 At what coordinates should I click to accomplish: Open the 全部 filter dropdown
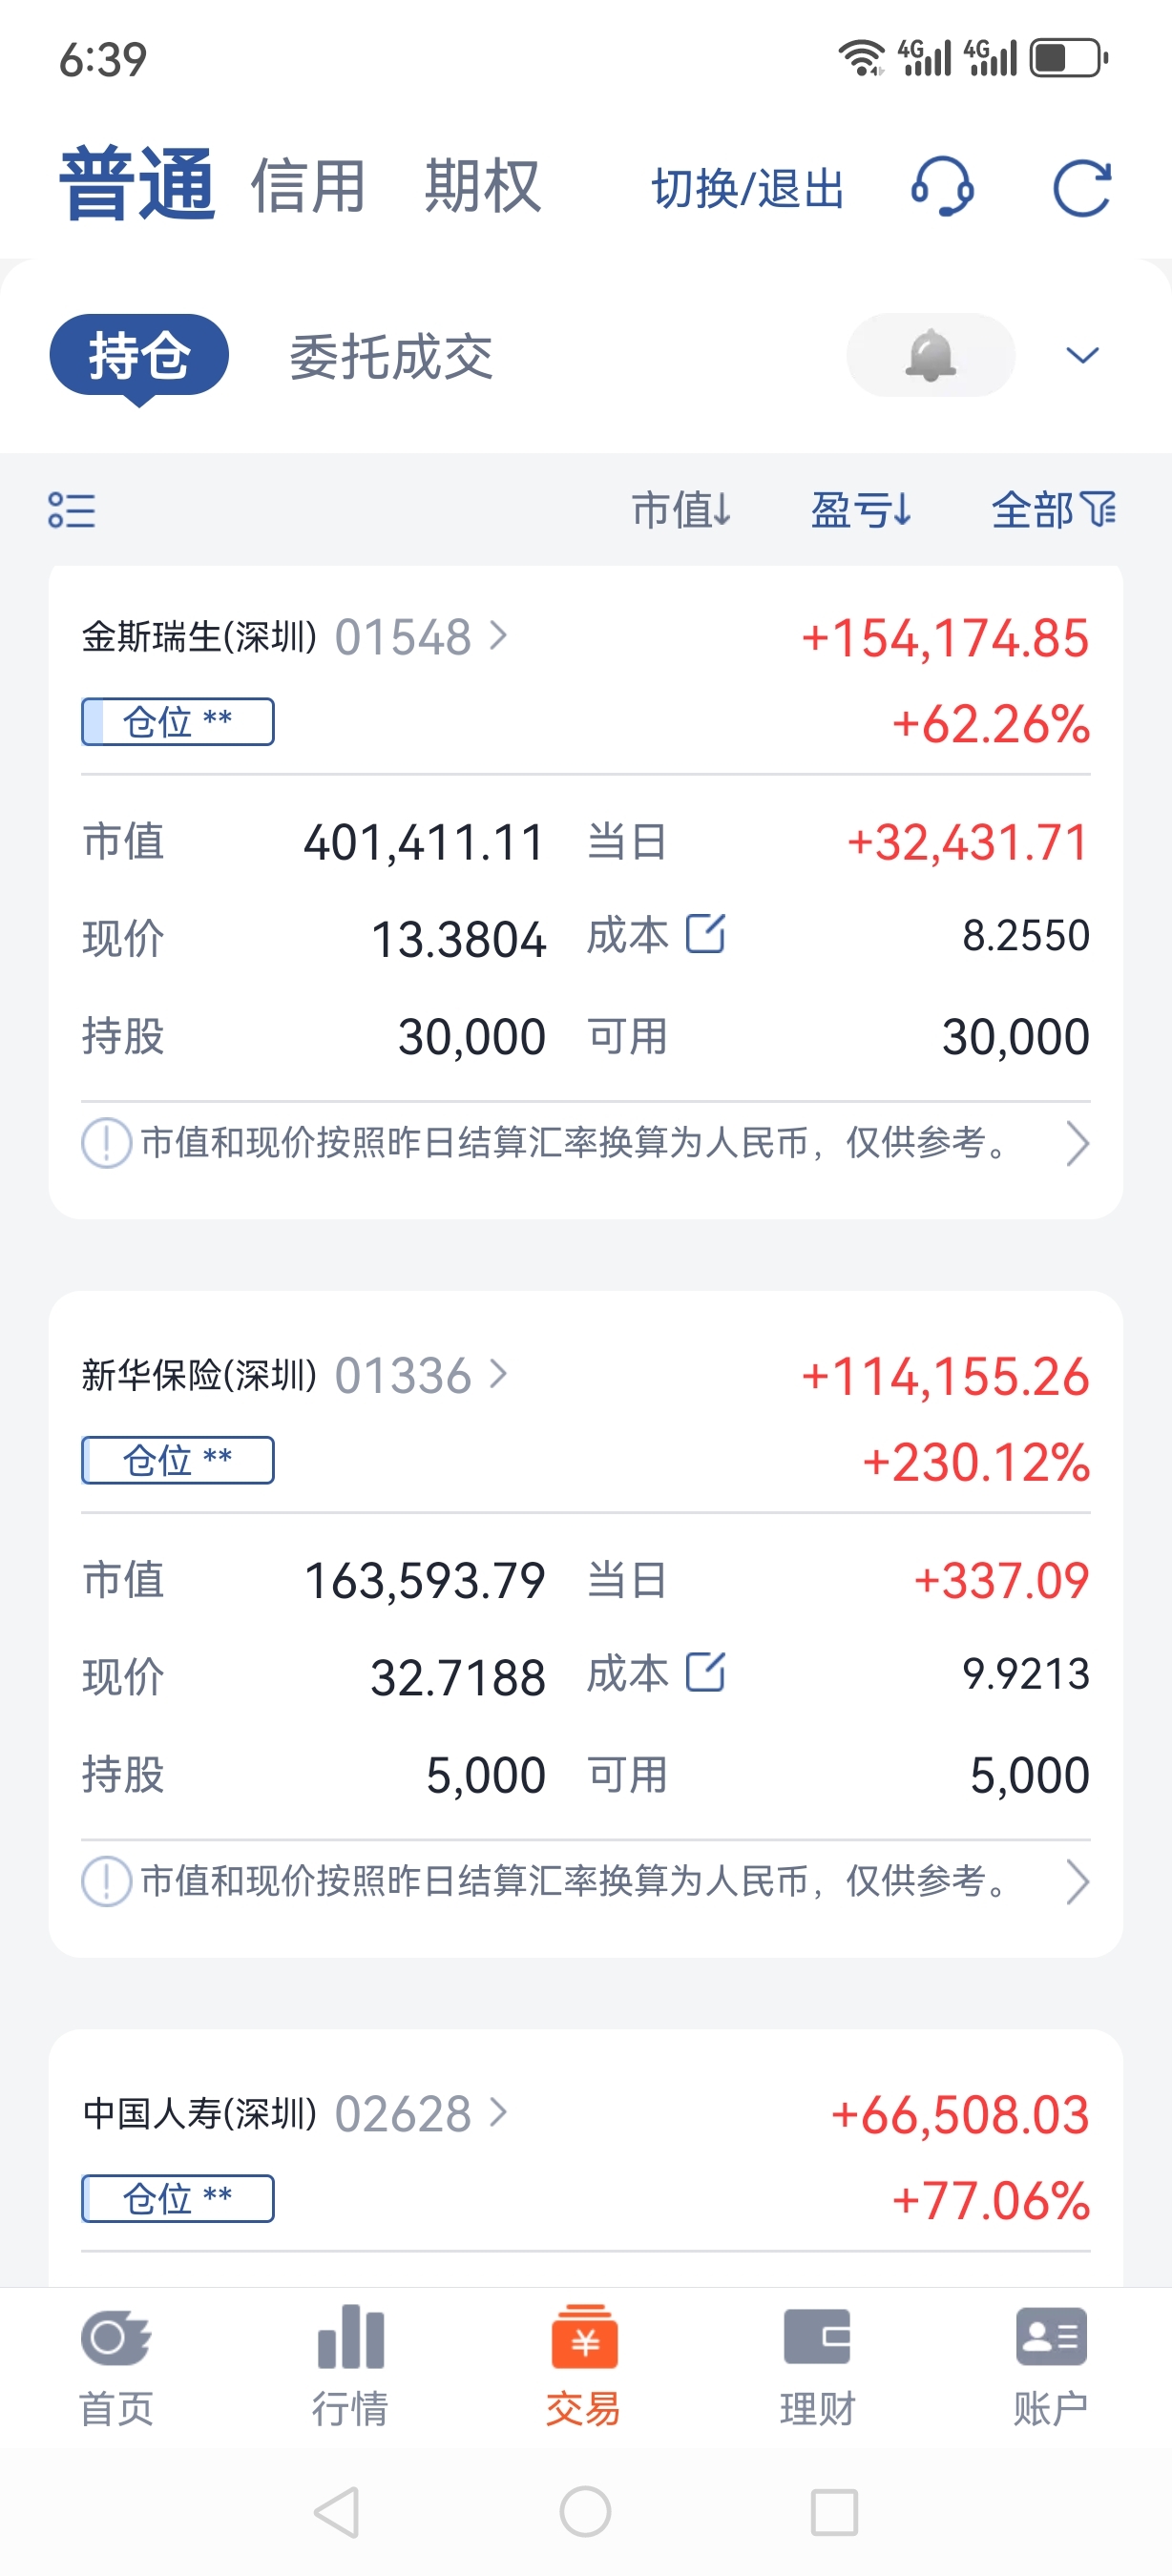click(1053, 510)
